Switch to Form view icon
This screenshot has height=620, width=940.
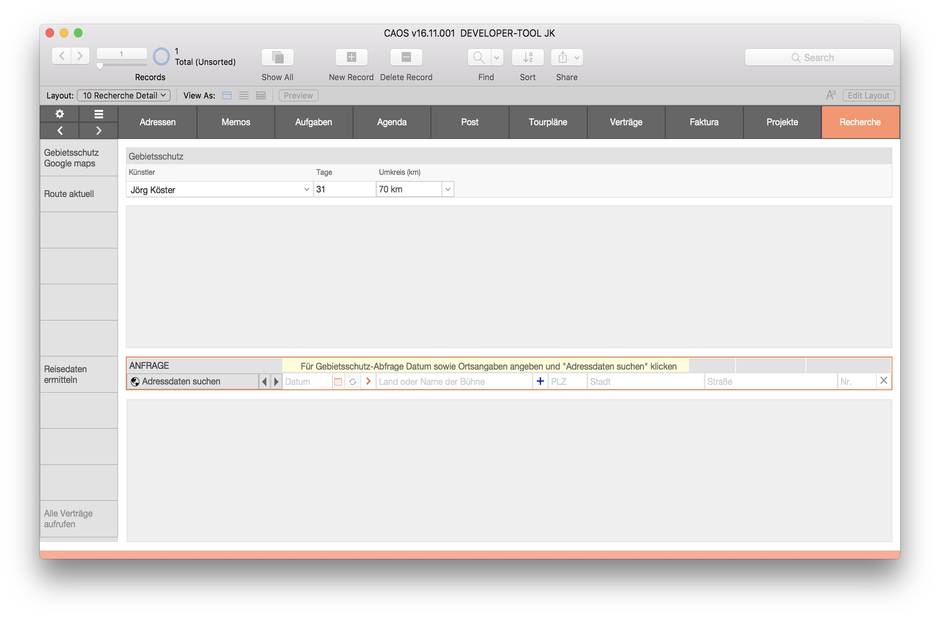pos(227,95)
